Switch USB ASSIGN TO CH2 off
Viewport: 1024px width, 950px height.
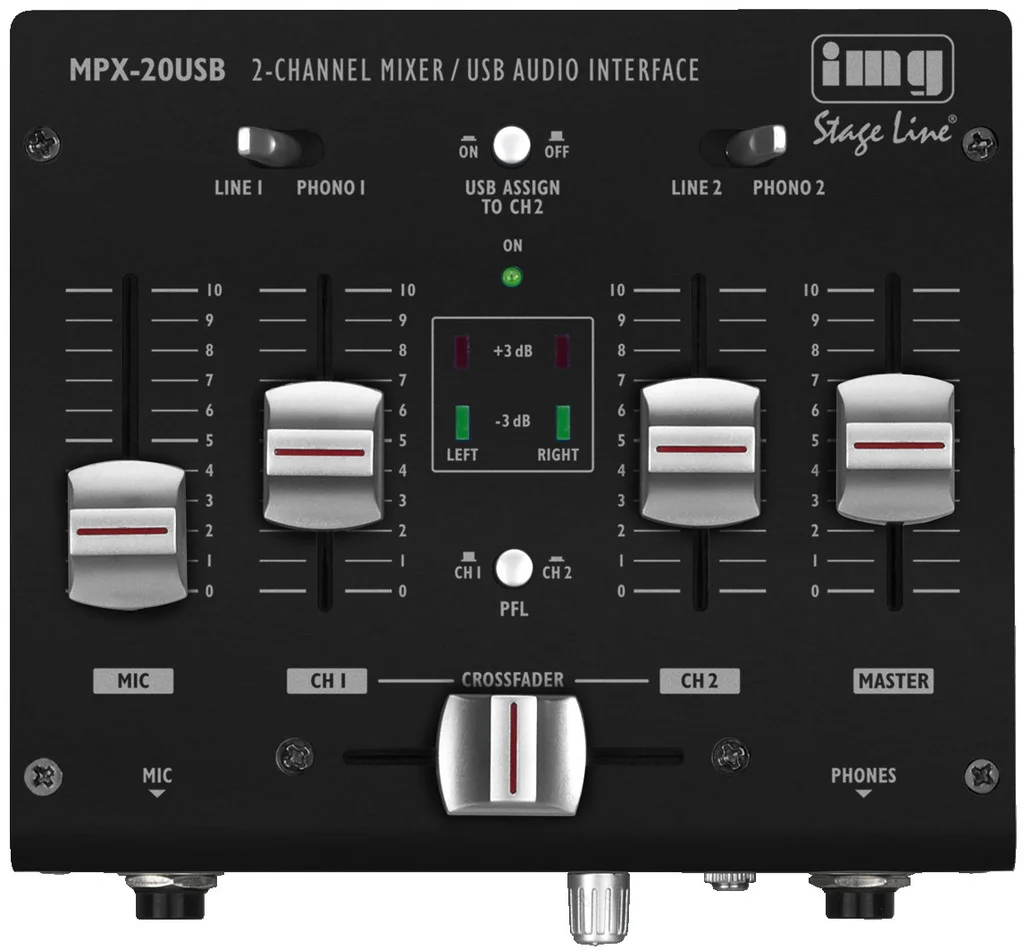pyautogui.click(x=512, y=146)
